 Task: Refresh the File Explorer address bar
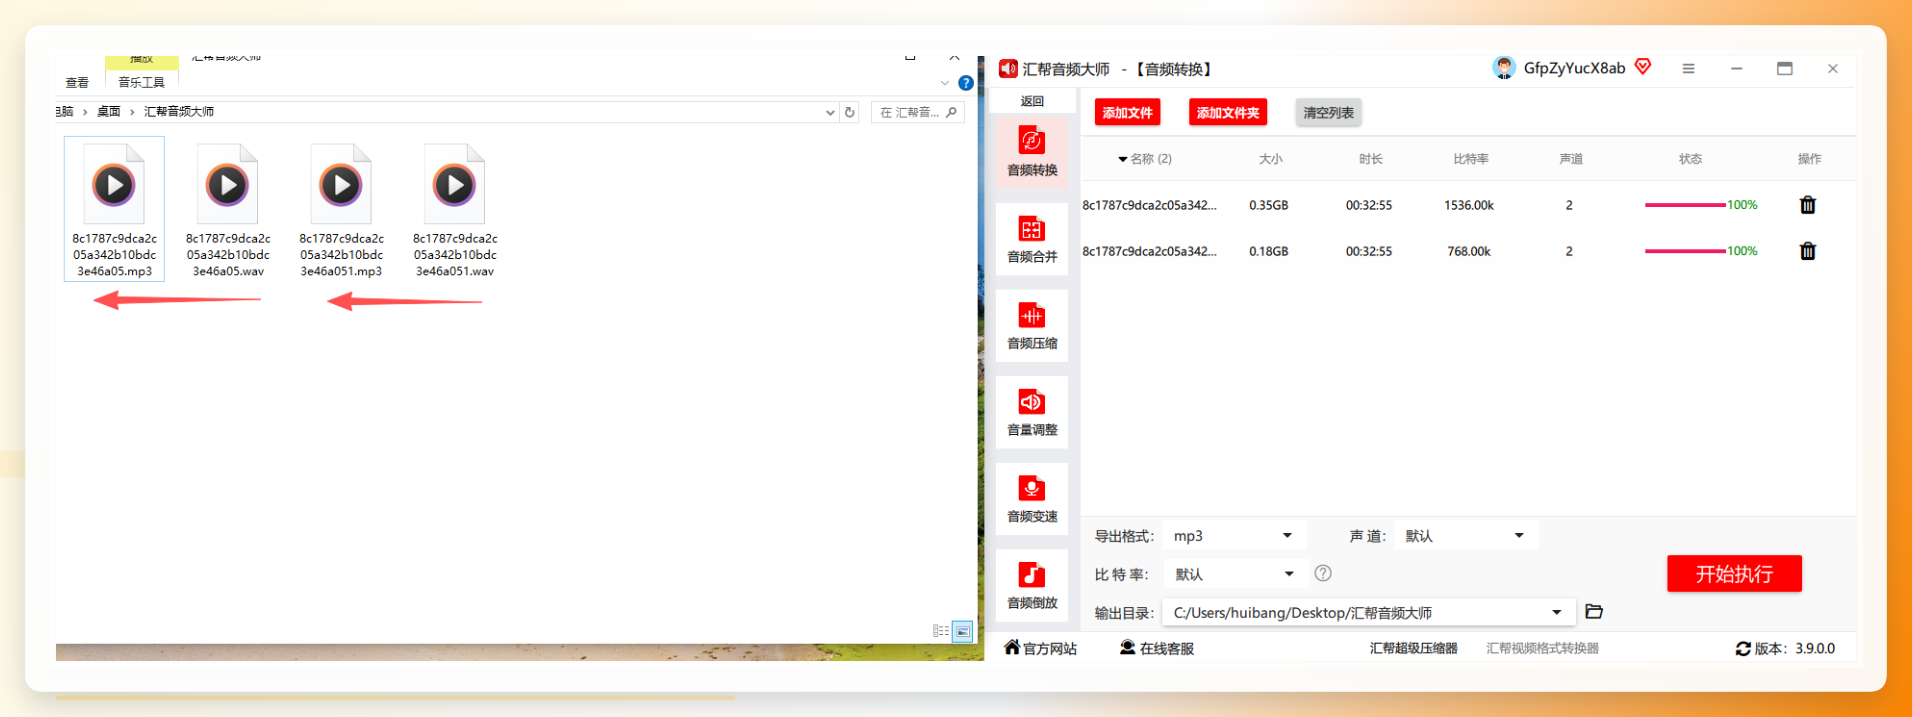[x=850, y=112]
